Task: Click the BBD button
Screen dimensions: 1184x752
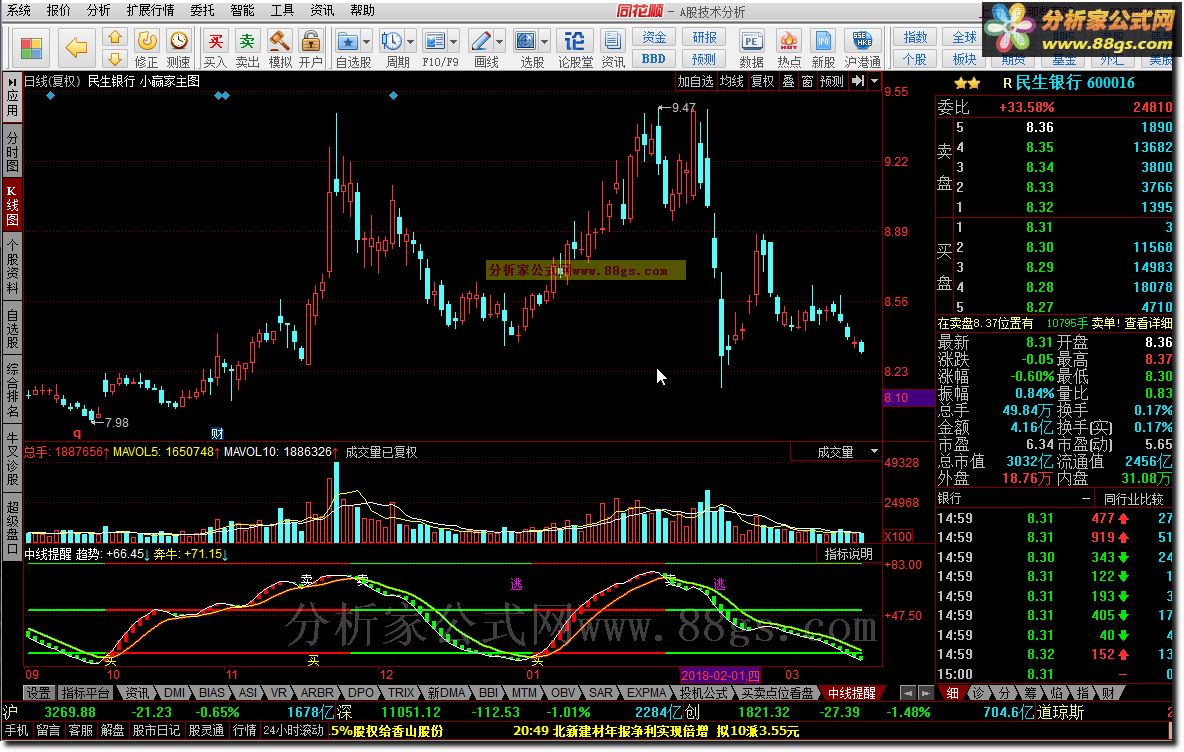Action: click(x=654, y=58)
